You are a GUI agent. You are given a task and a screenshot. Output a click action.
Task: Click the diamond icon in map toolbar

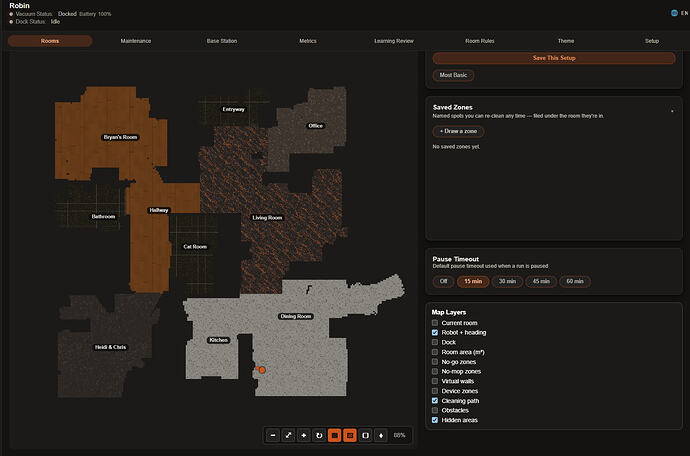point(381,435)
